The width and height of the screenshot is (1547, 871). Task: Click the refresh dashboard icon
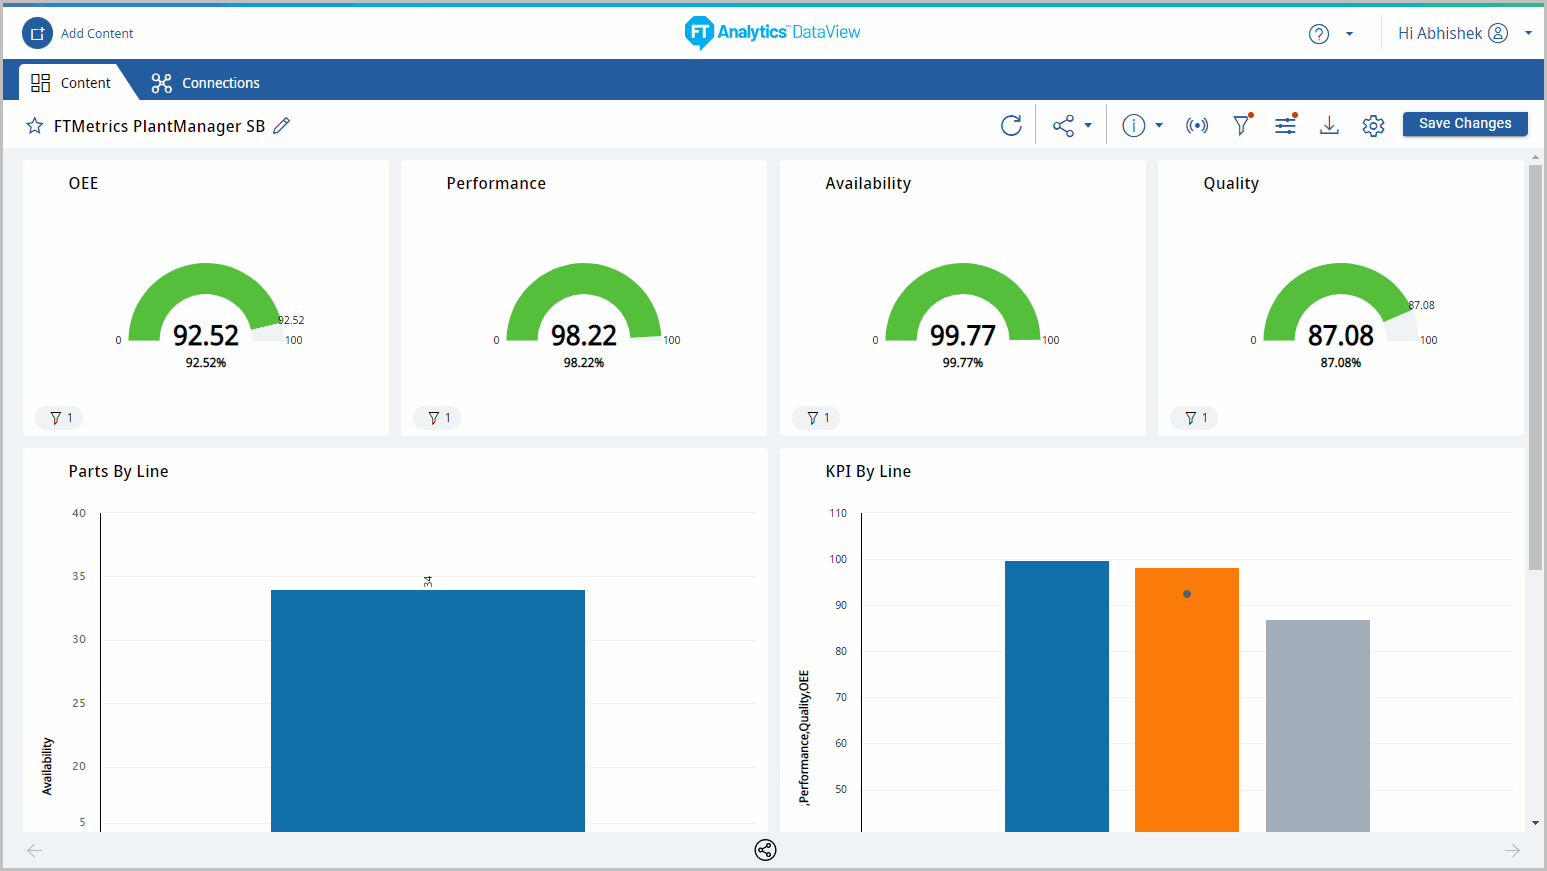coord(1011,125)
